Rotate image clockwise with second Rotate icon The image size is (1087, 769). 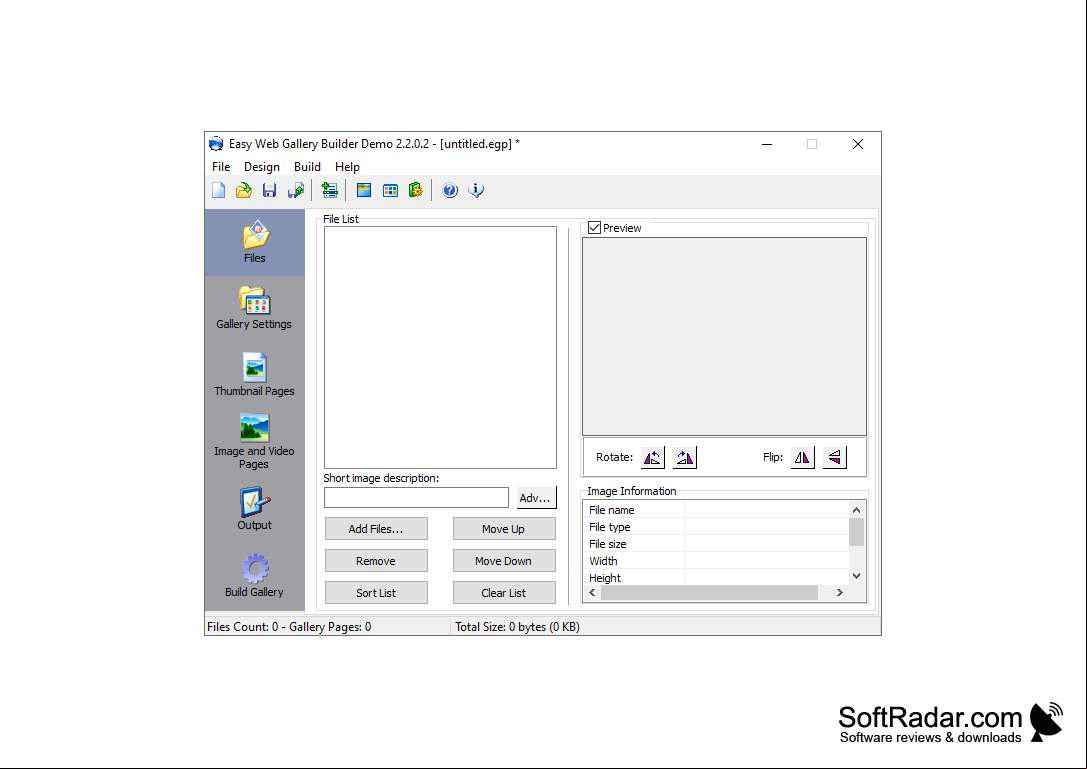[x=685, y=458]
